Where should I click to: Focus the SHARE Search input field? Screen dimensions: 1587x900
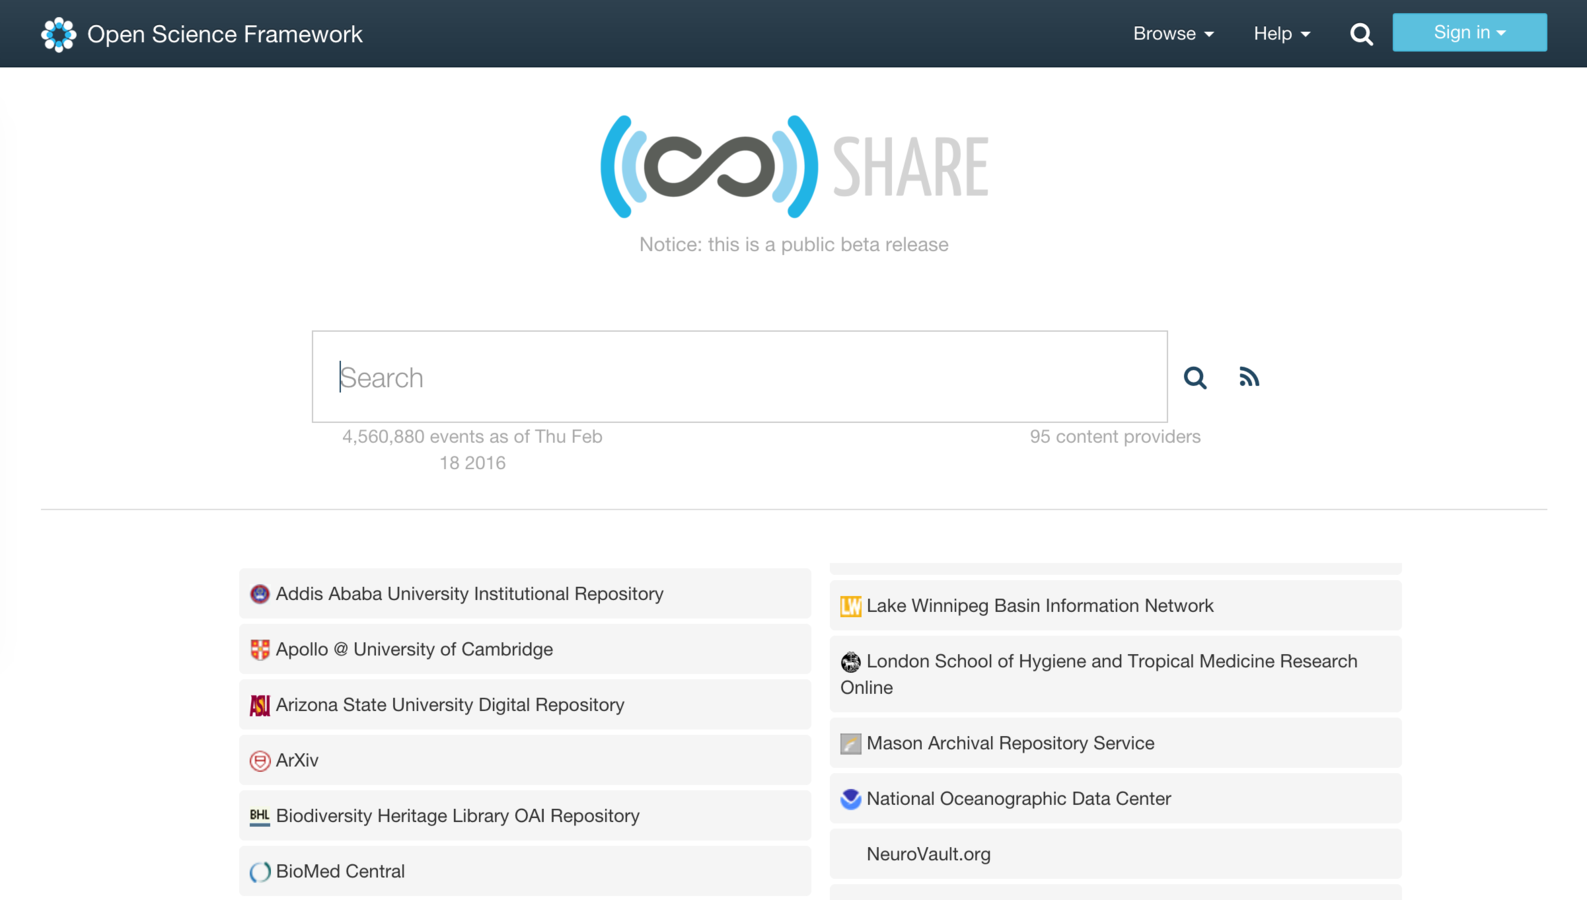click(x=739, y=377)
